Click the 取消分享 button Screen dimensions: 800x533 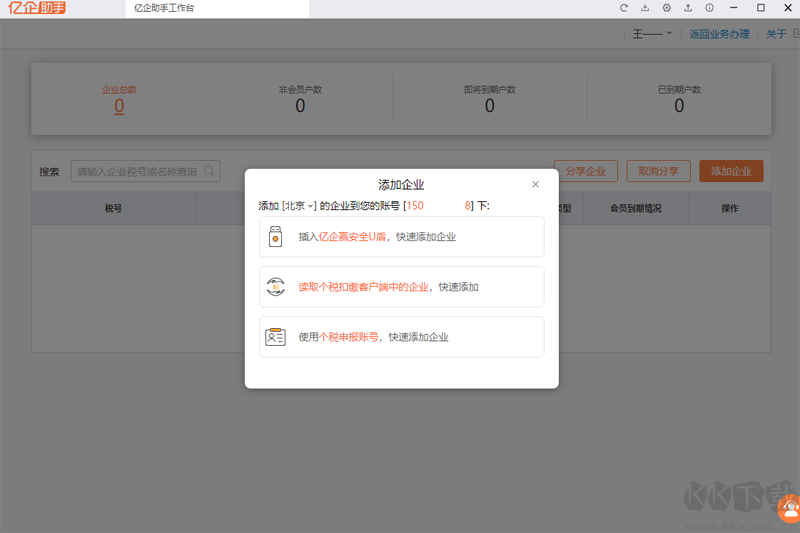[658, 171]
